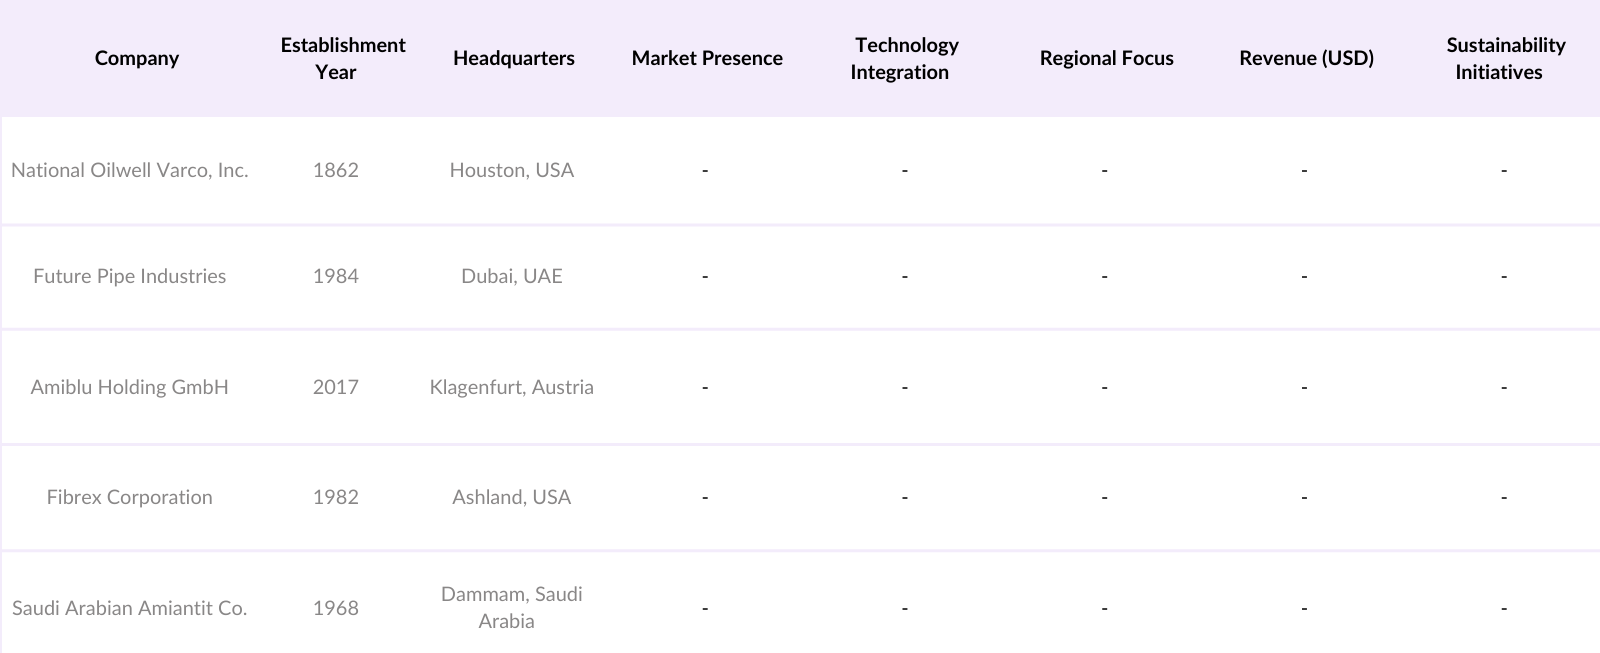Click the Establishment Year column header
Image resolution: width=1600 pixels, height=653 pixels.
[x=342, y=58]
